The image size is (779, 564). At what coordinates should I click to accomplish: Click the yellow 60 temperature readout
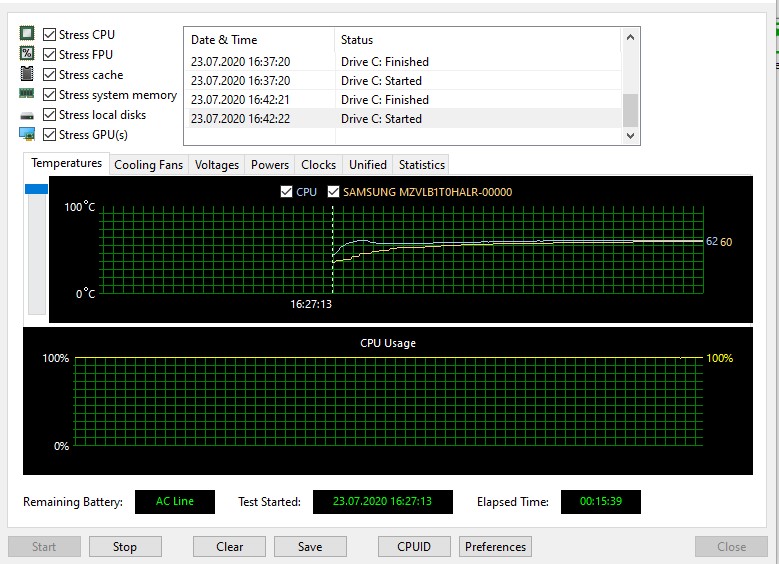[x=726, y=242]
